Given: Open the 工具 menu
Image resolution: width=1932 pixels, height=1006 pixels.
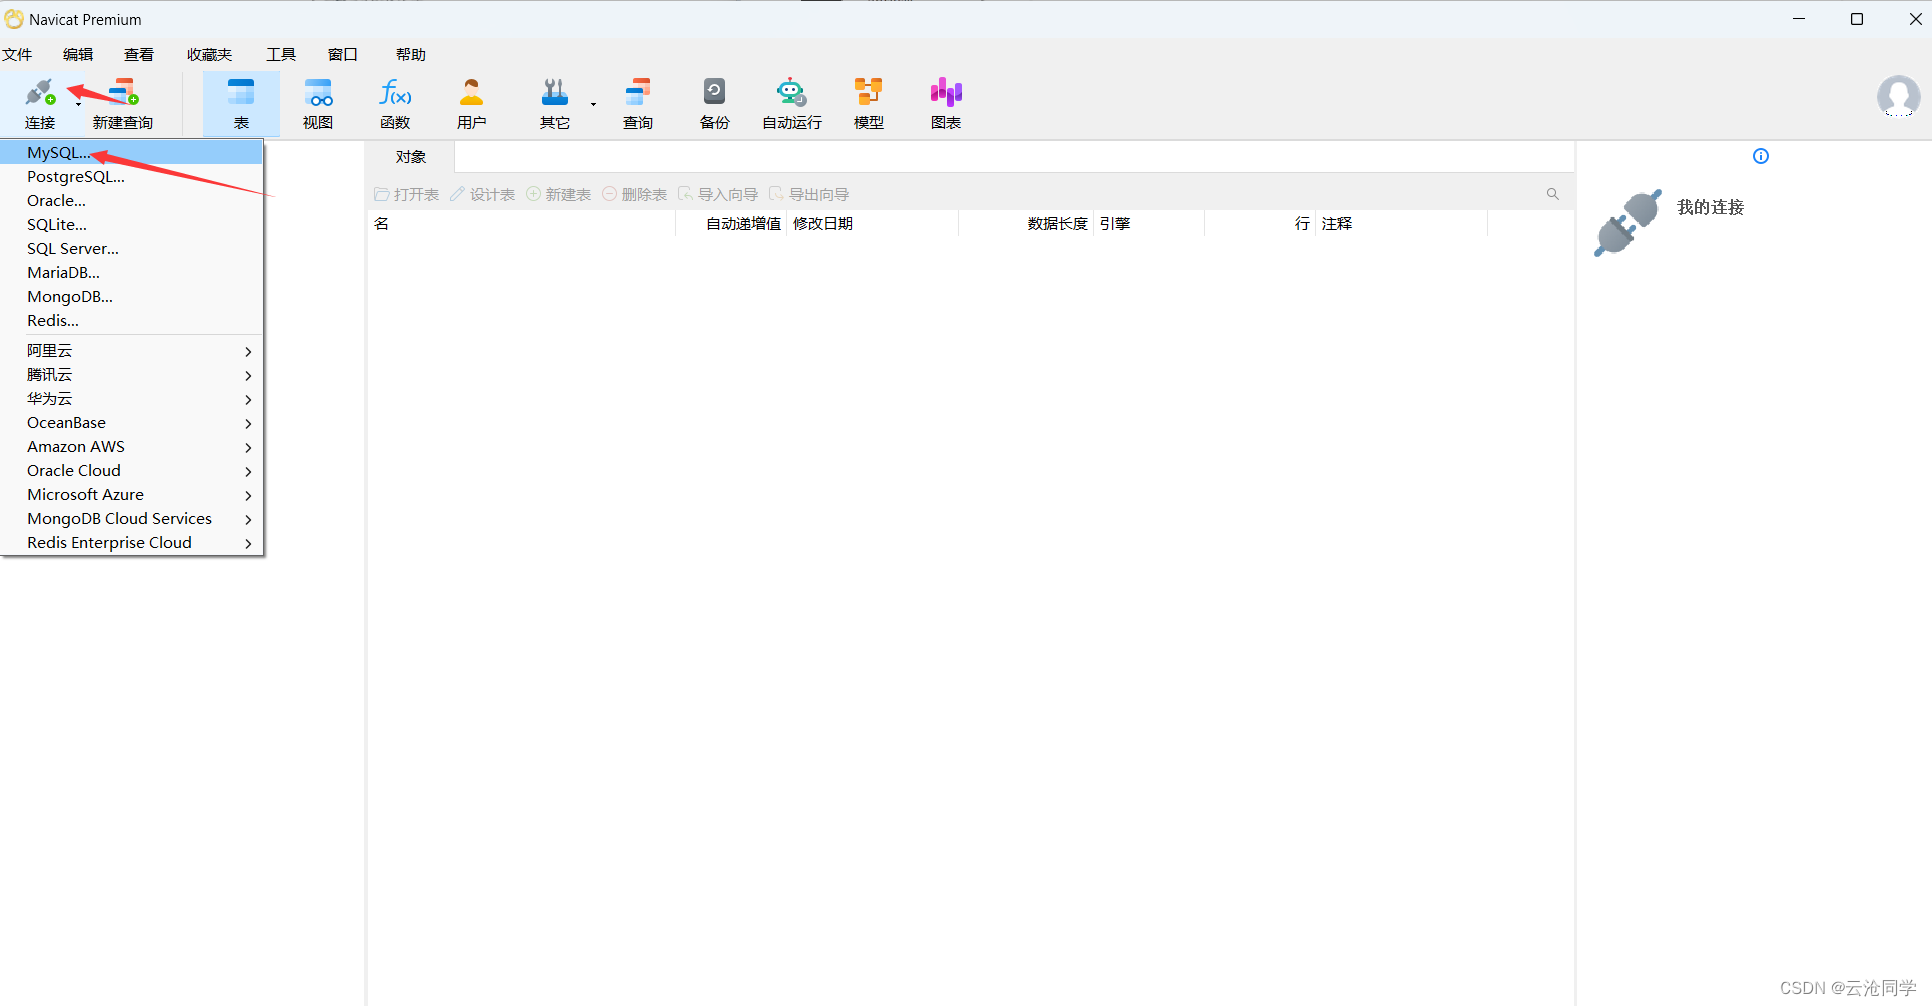Looking at the screenshot, I should [x=281, y=55].
